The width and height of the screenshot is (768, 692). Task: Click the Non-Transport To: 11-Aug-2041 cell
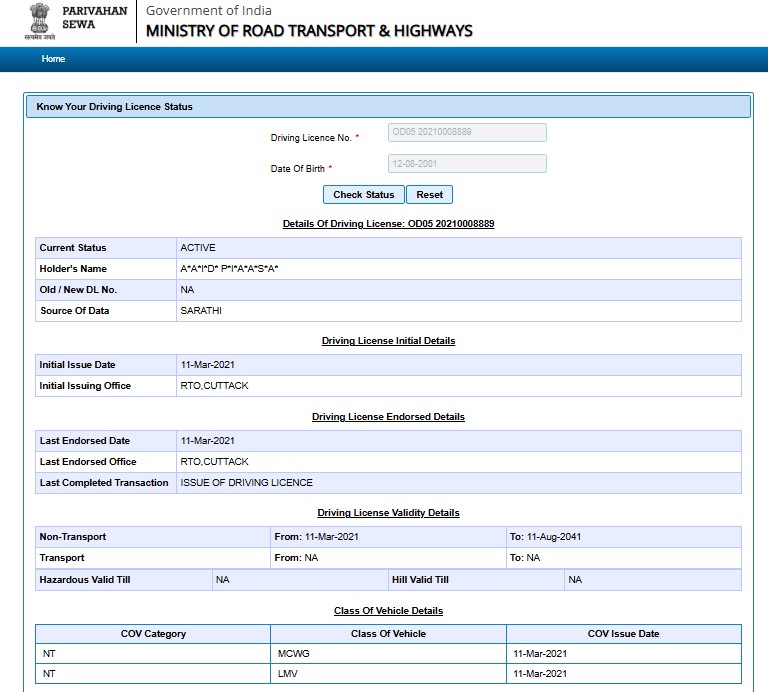point(545,537)
